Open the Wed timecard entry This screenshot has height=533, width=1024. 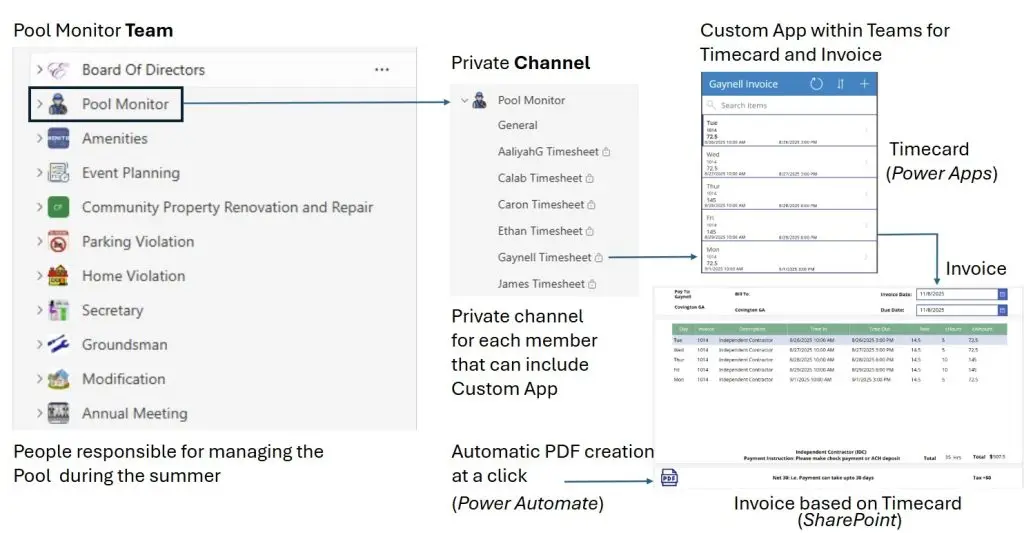[789, 162]
